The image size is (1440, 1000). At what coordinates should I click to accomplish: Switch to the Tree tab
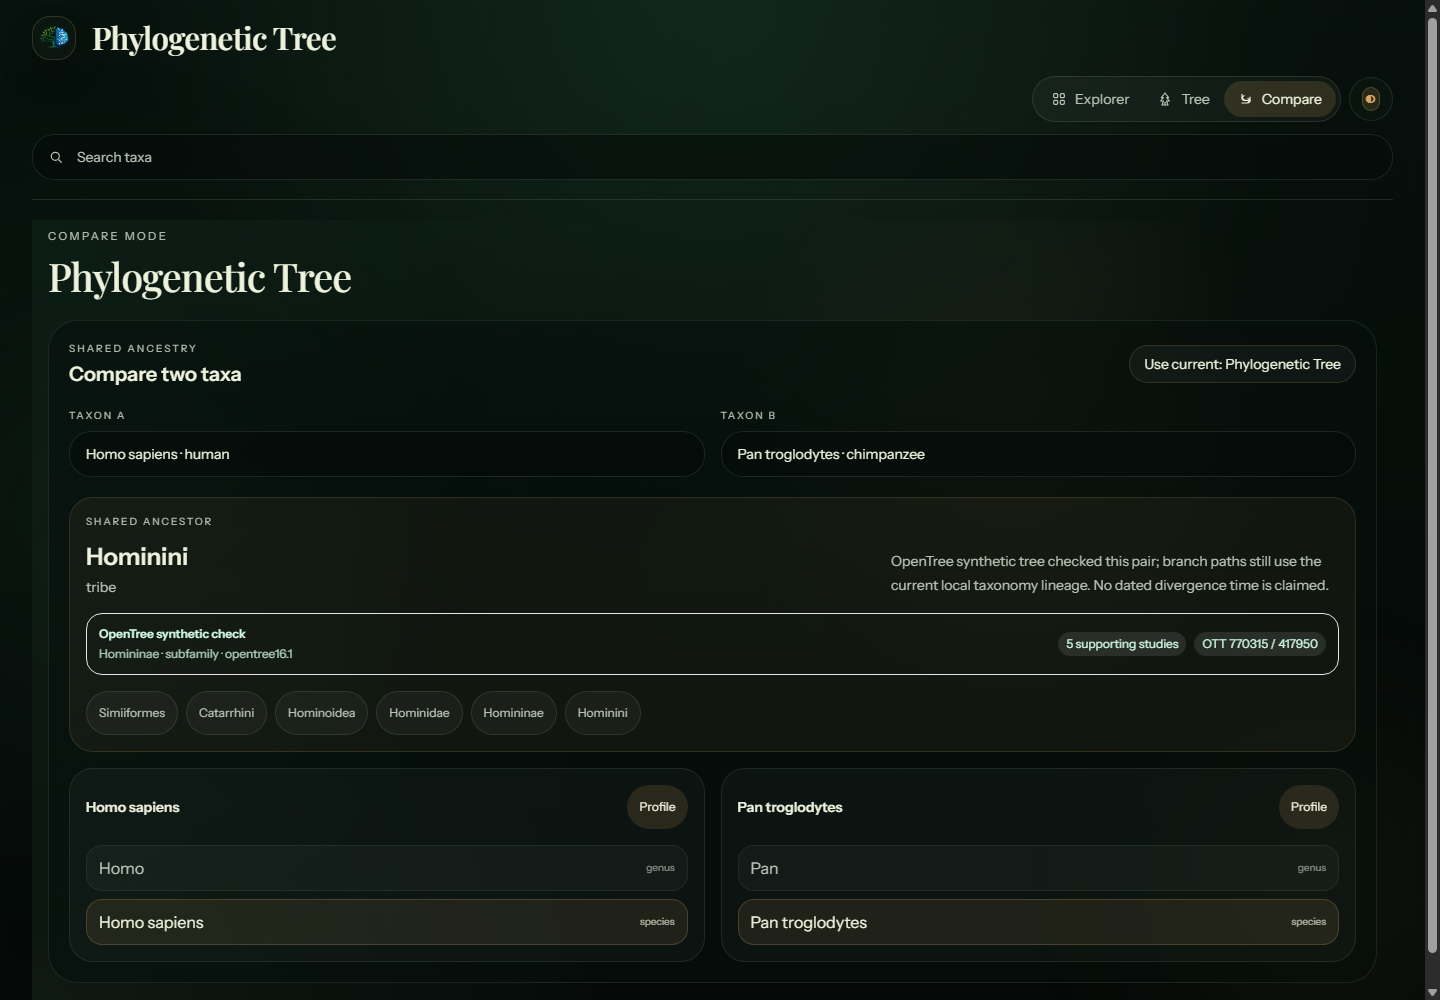click(1184, 99)
